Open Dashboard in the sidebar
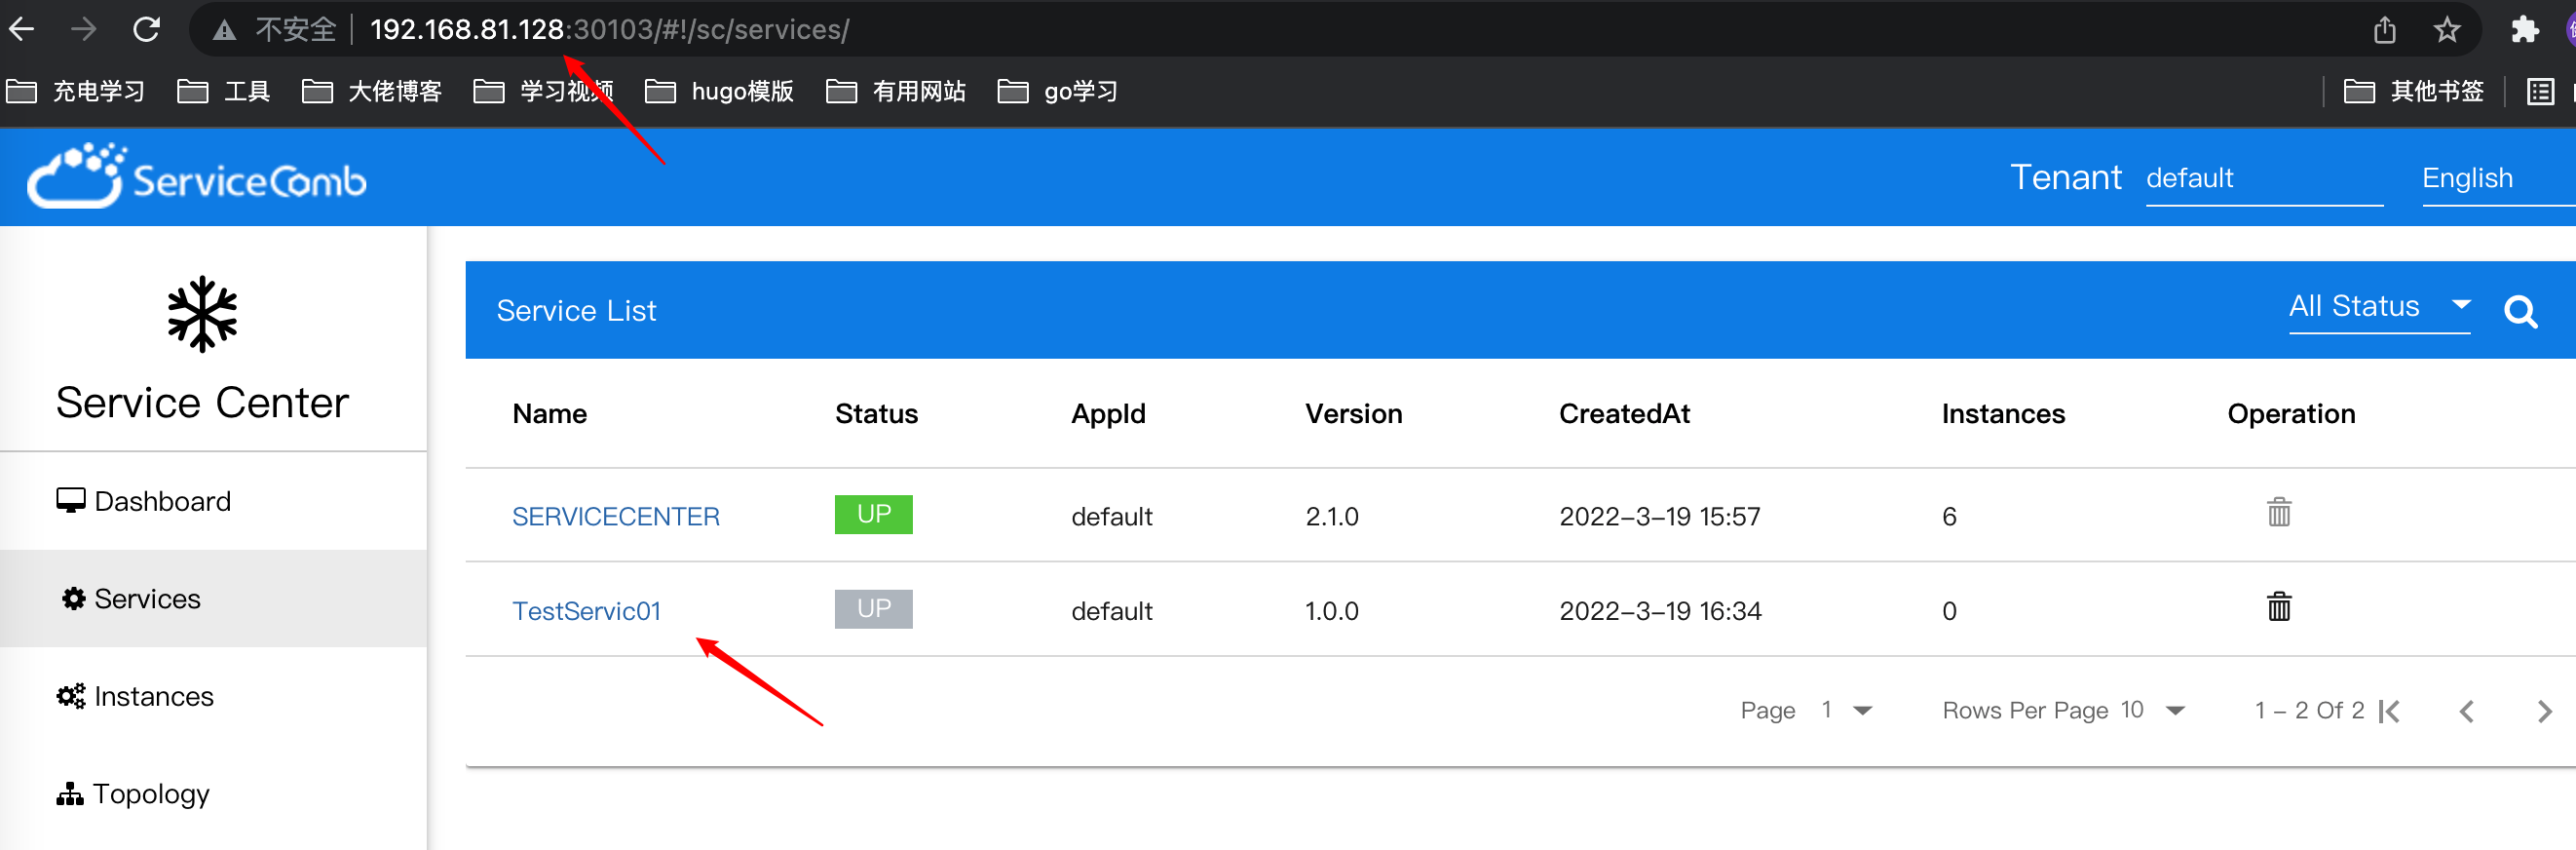The image size is (2576, 850). click(x=213, y=501)
